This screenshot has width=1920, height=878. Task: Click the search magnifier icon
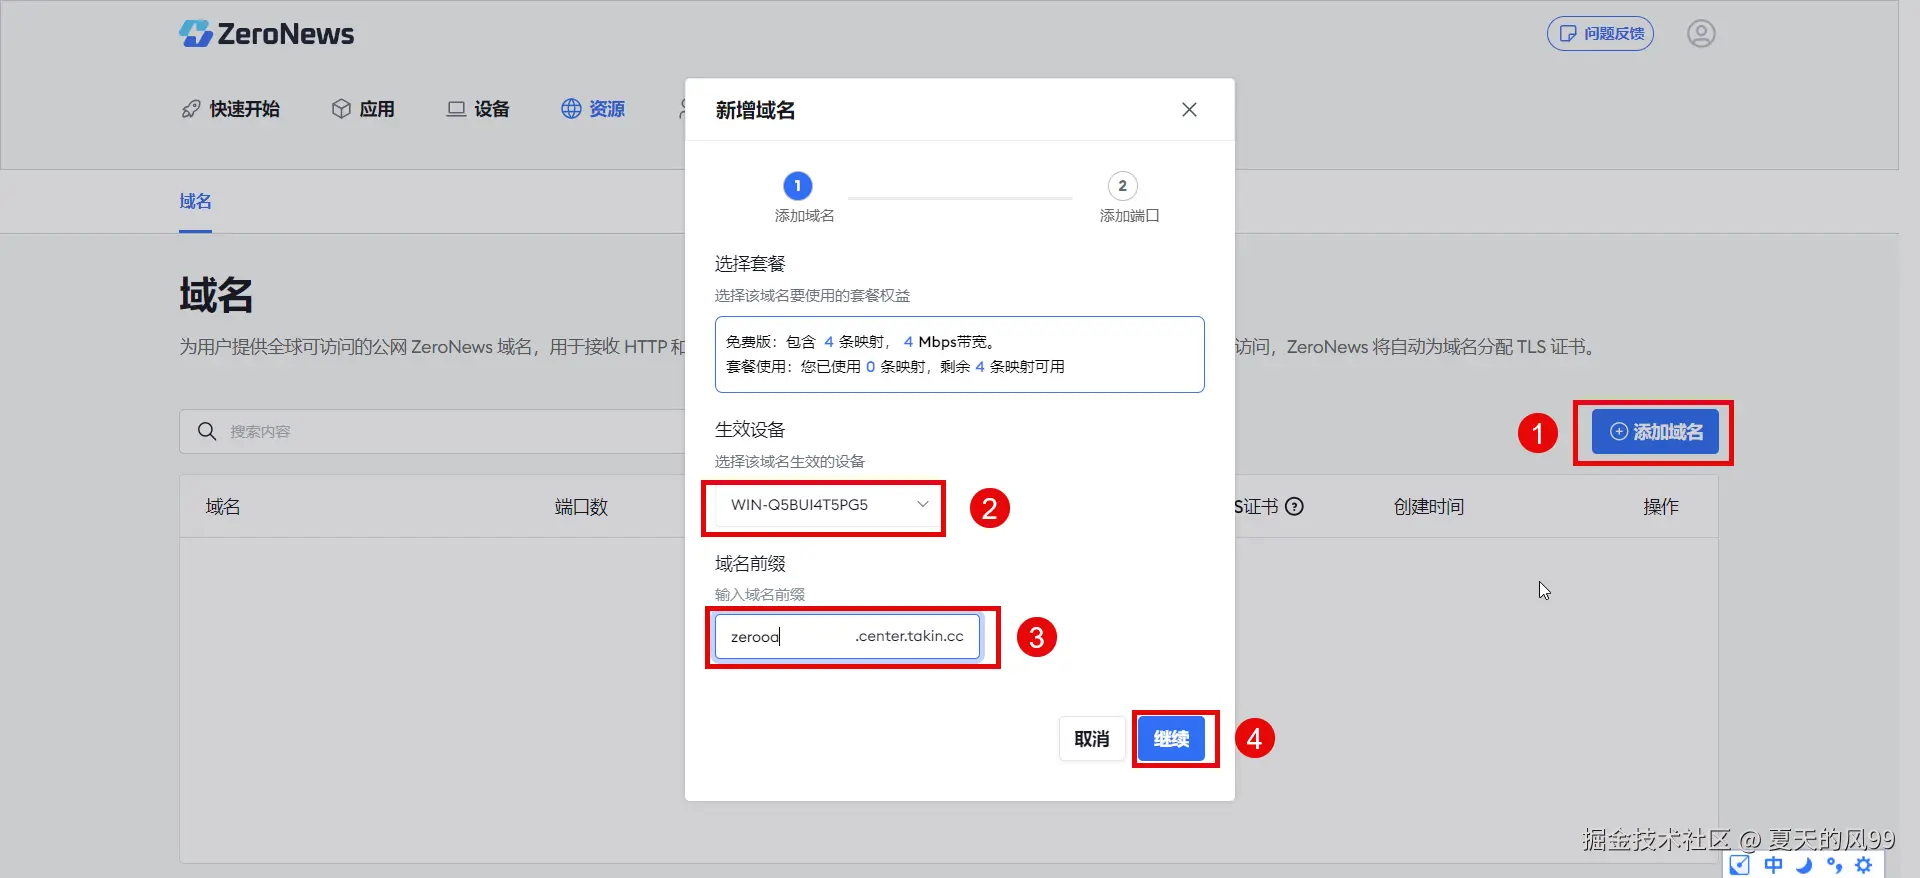coord(207,431)
